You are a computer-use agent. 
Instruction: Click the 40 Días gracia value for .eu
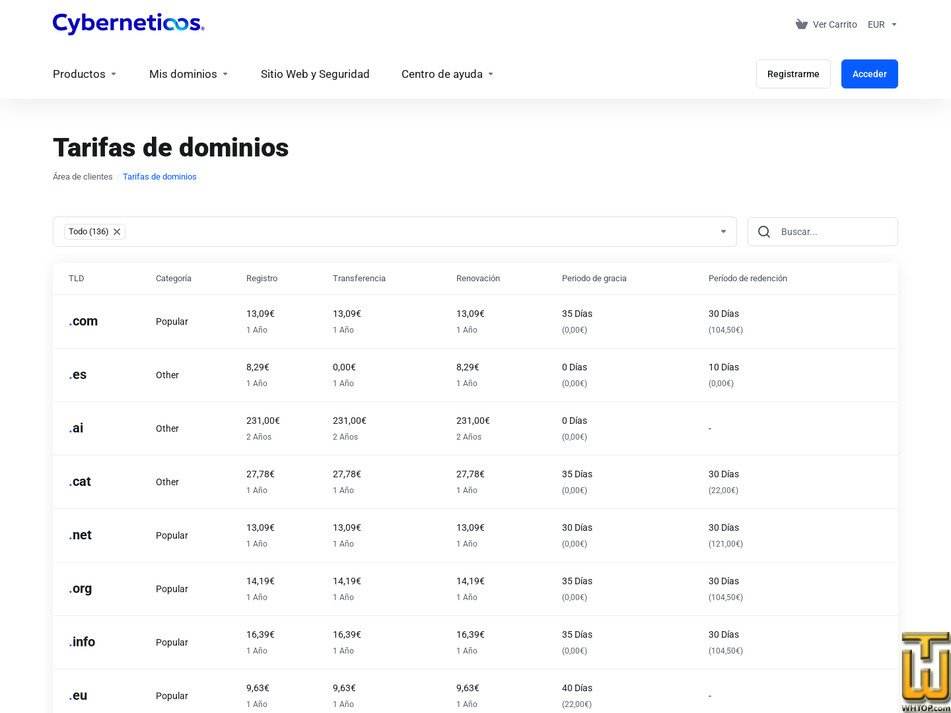click(577, 688)
